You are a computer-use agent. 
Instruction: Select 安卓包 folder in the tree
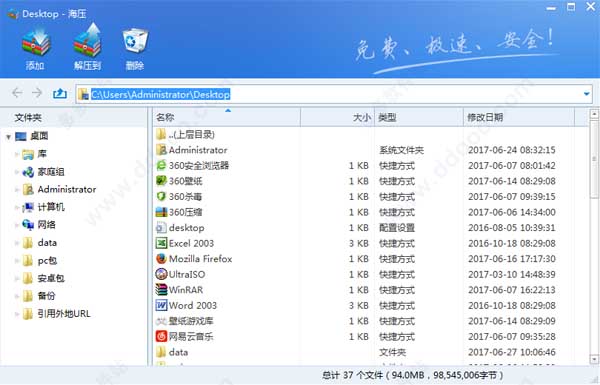(51, 278)
